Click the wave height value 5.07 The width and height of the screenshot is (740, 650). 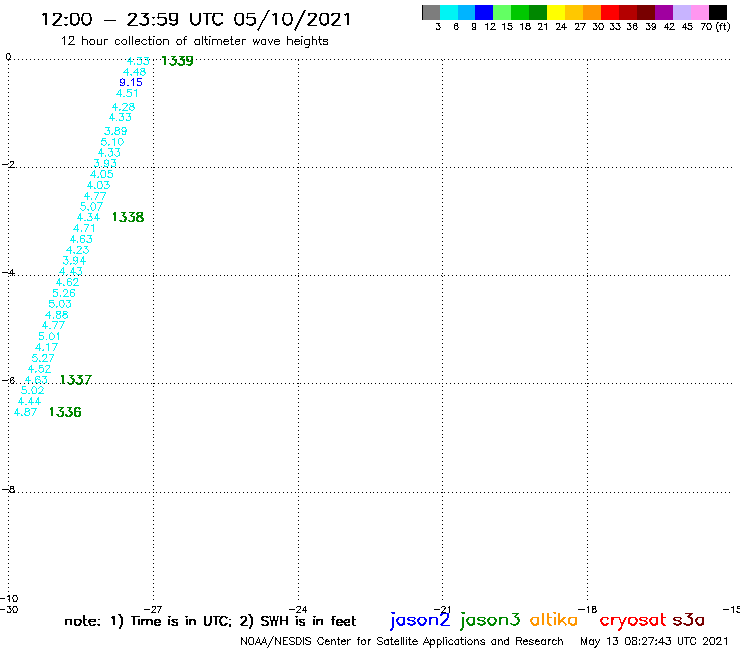(91, 207)
